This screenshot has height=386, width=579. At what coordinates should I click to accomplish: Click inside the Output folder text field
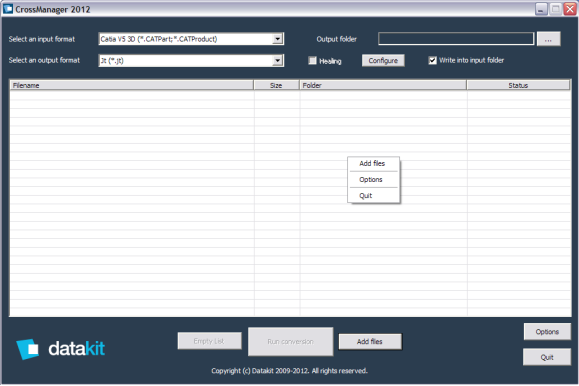456,39
